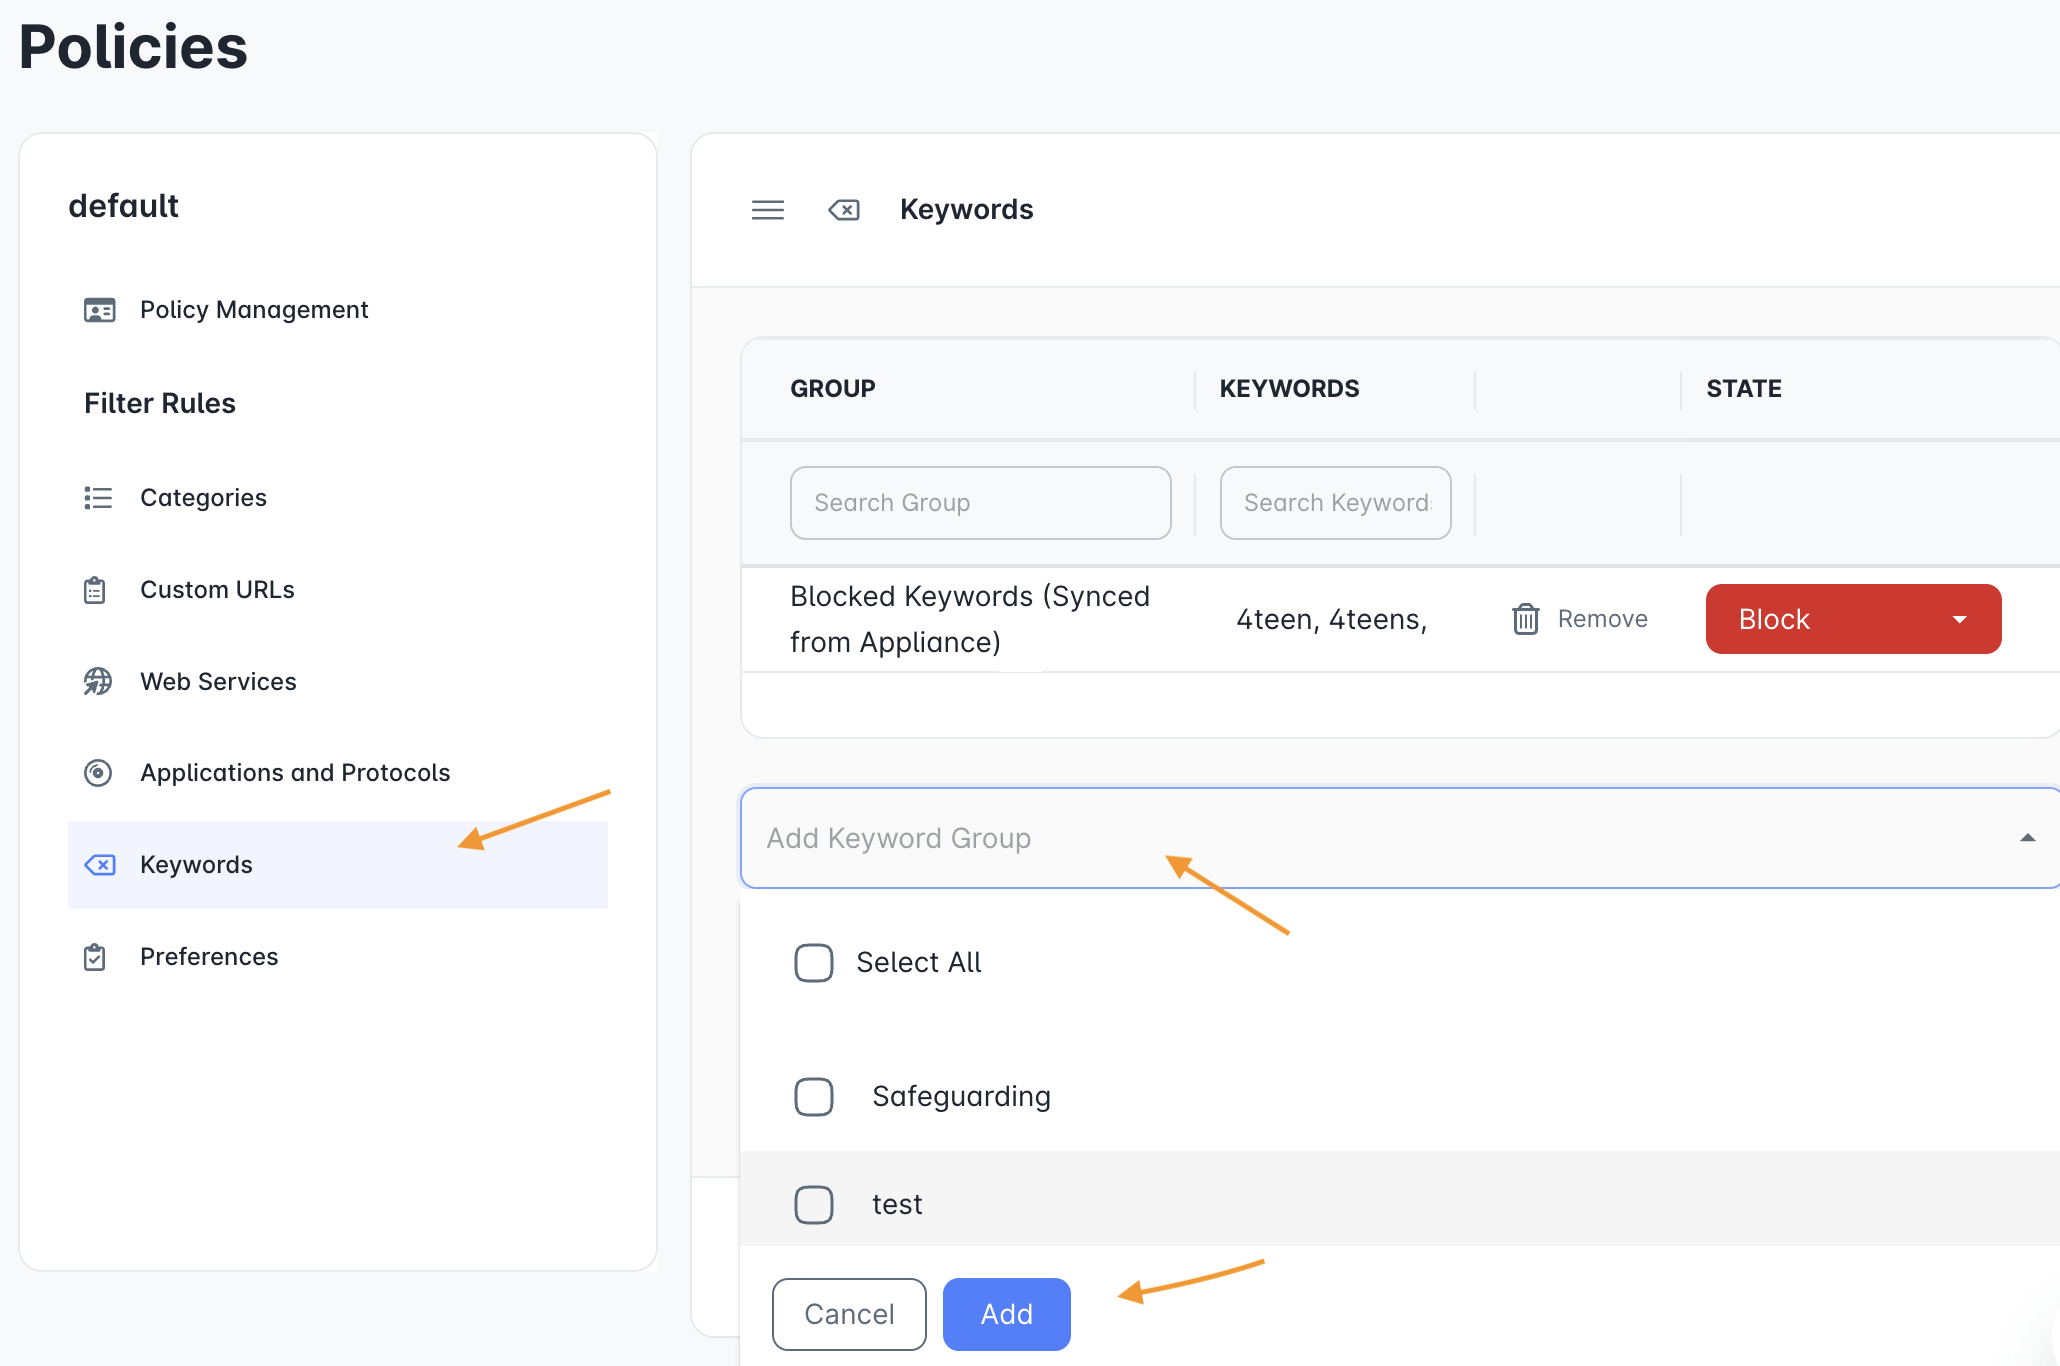The height and width of the screenshot is (1366, 2060).
Task: Click the Safeguarding option label
Action: 961,1097
